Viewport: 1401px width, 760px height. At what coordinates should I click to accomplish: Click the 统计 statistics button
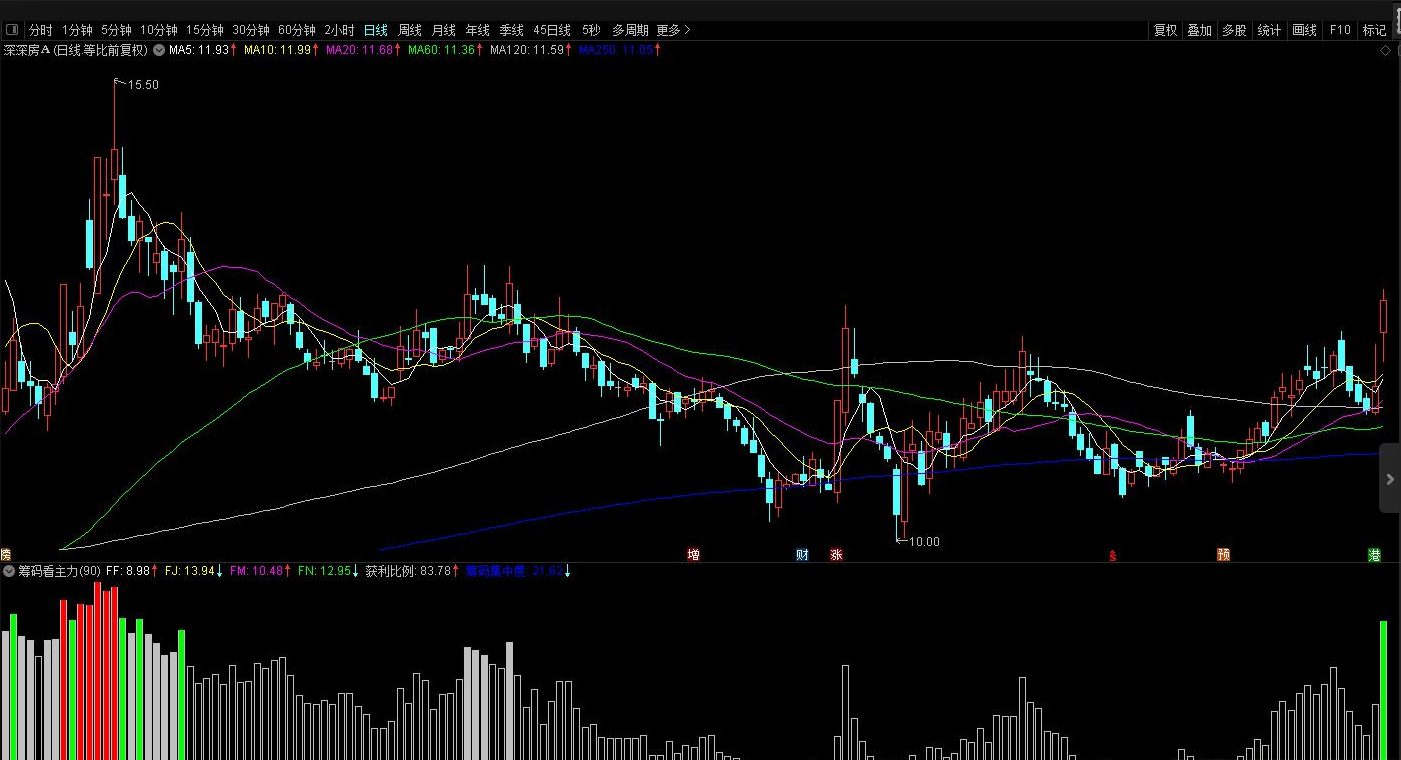point(1269,30)
